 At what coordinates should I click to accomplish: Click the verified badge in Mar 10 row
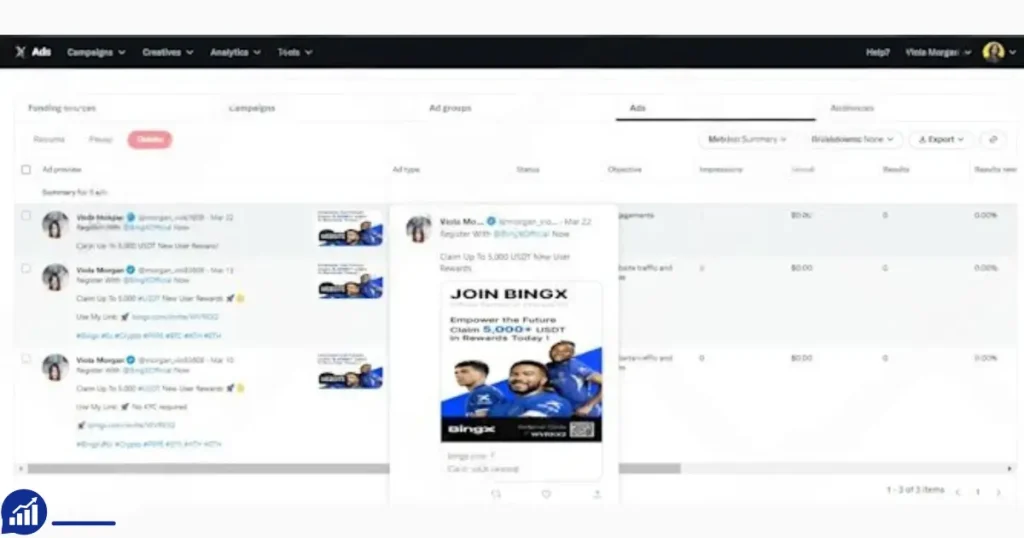(x=131, y=360)
